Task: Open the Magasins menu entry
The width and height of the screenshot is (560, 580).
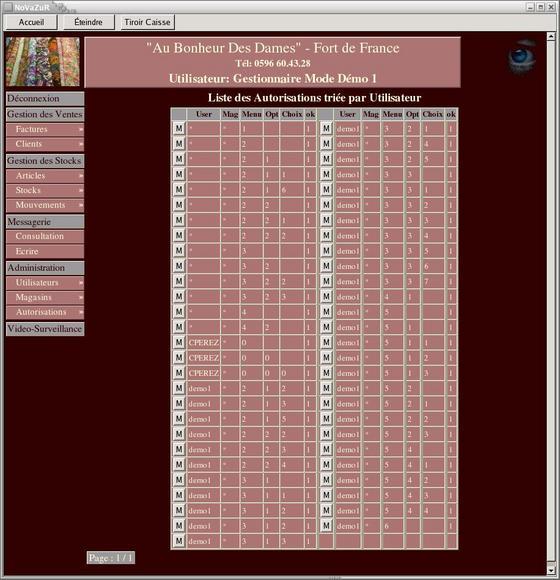Action: pyautogui.click(x=45, y=298)
